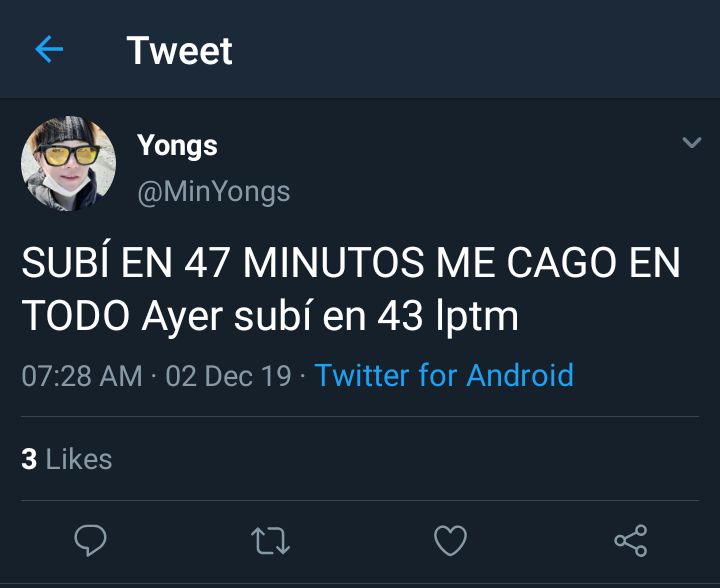Click the Tweet title in the header

point(180,50)
